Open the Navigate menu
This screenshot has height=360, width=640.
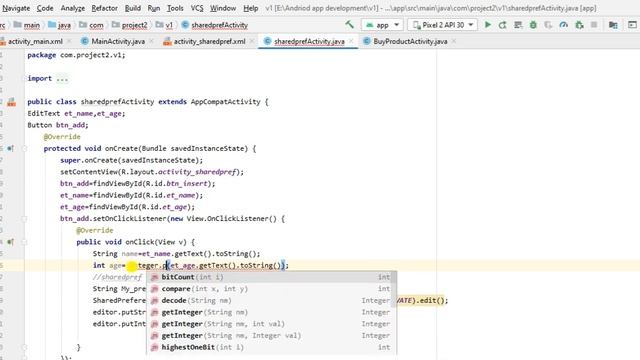tap(16, 8)
